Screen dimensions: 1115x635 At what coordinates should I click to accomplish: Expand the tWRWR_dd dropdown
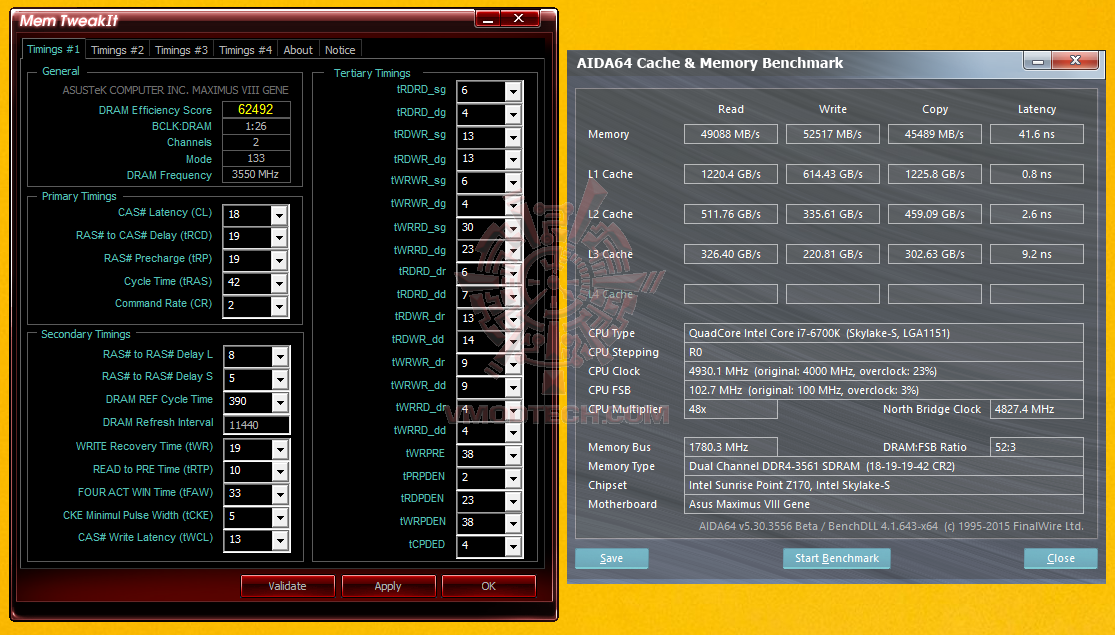pyautogui.click(x=513, y=387)
